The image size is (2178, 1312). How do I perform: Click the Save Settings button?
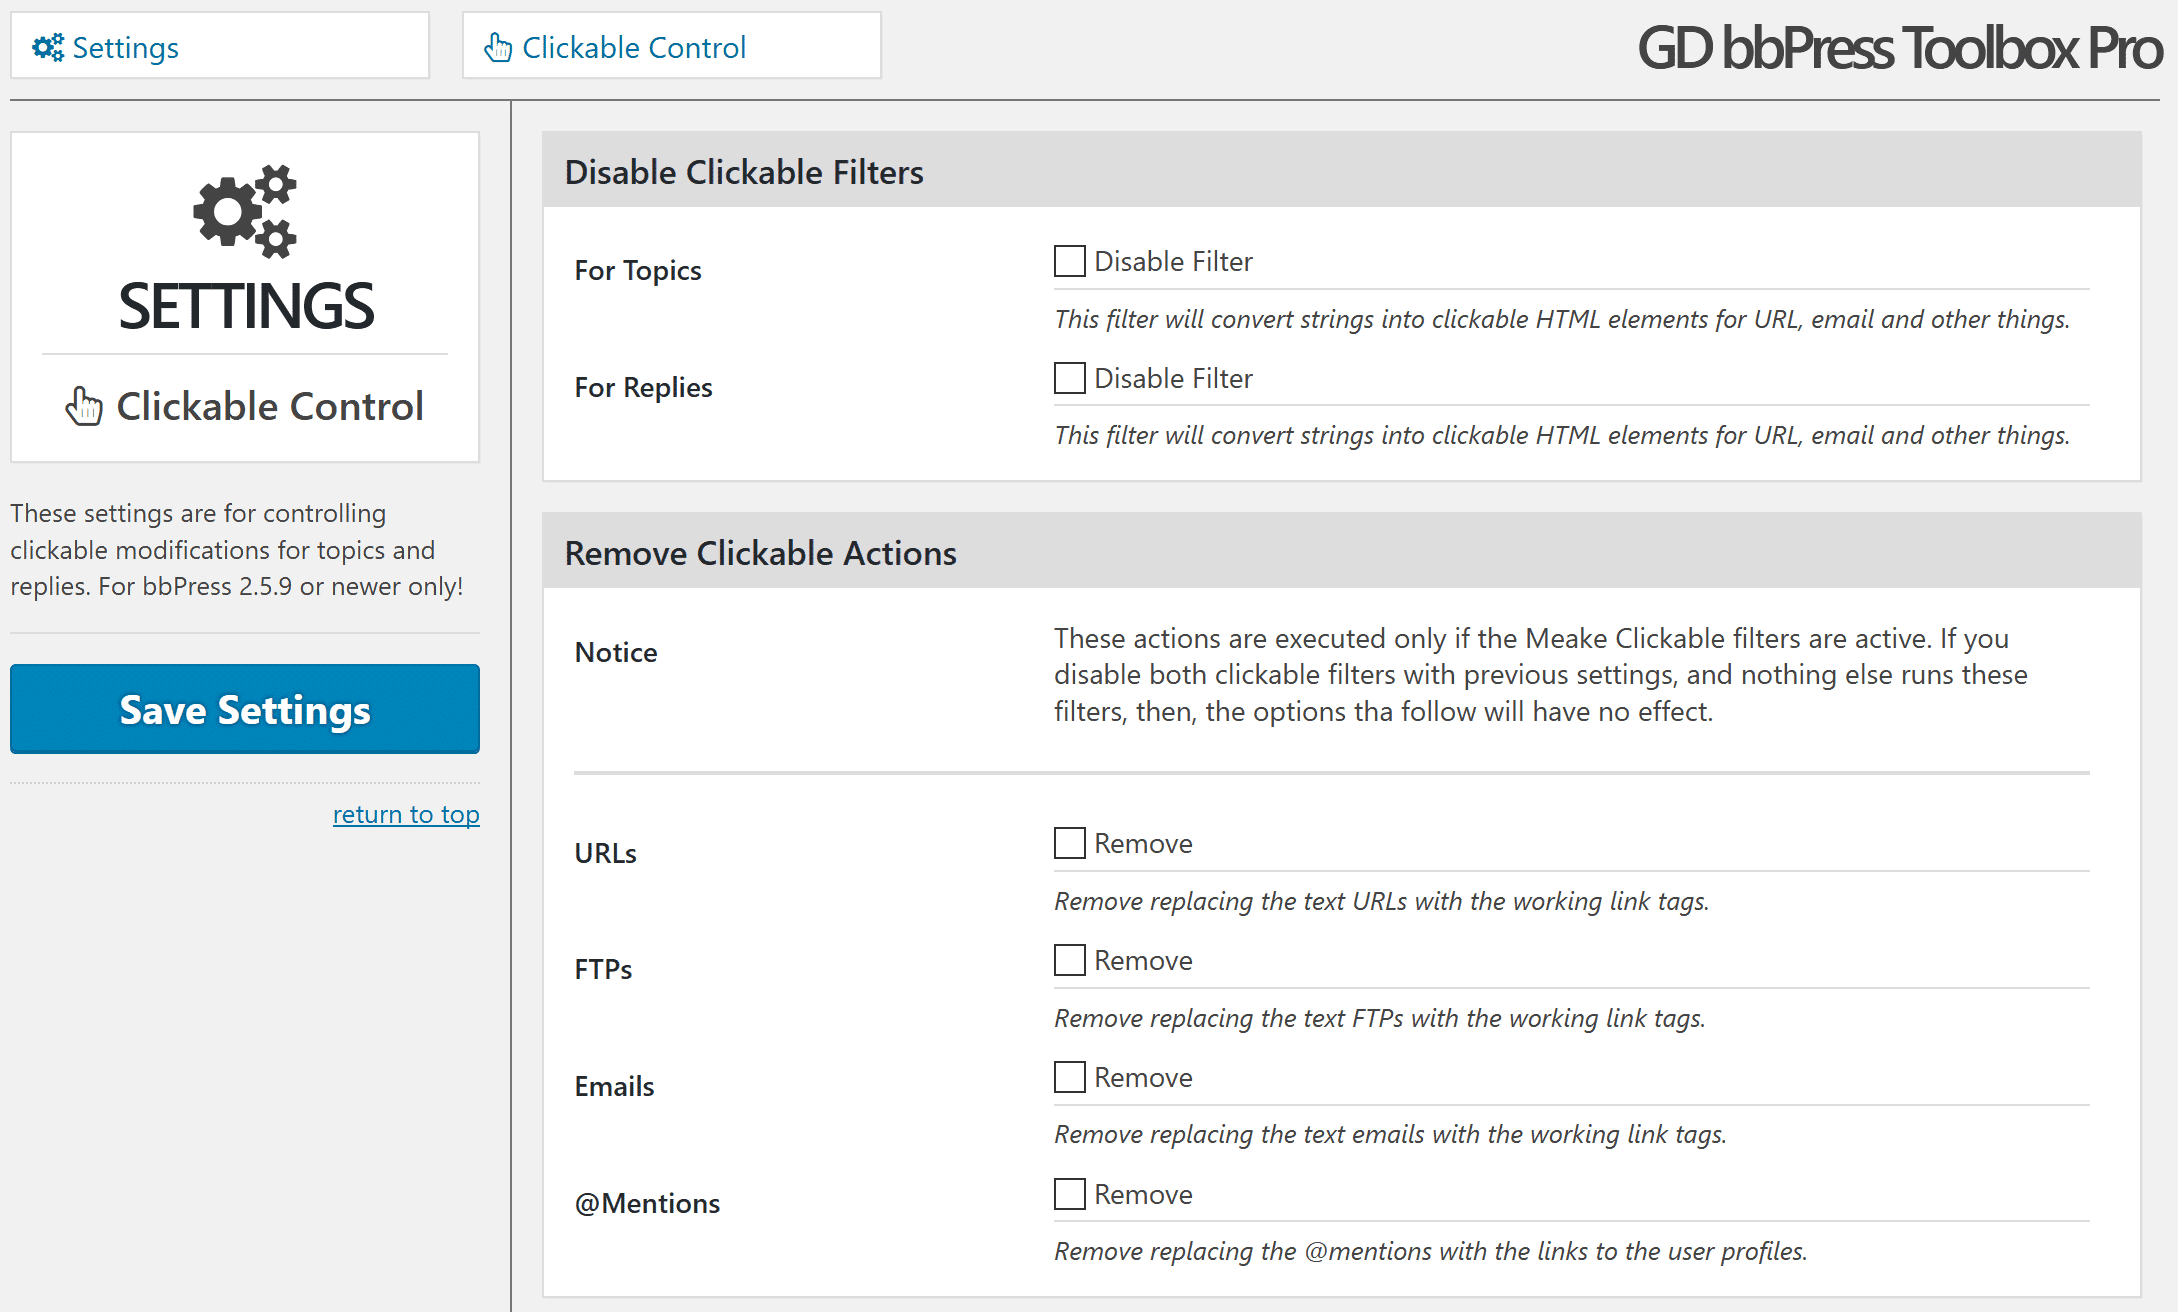click(245, 709)
